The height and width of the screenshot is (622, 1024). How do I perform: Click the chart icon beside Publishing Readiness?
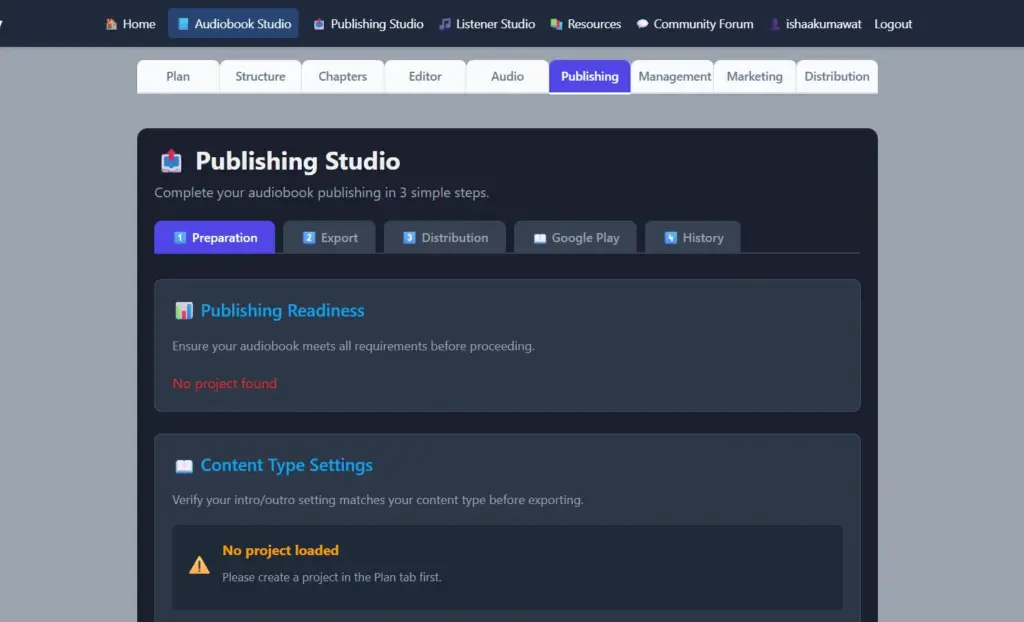coord(184,311)
